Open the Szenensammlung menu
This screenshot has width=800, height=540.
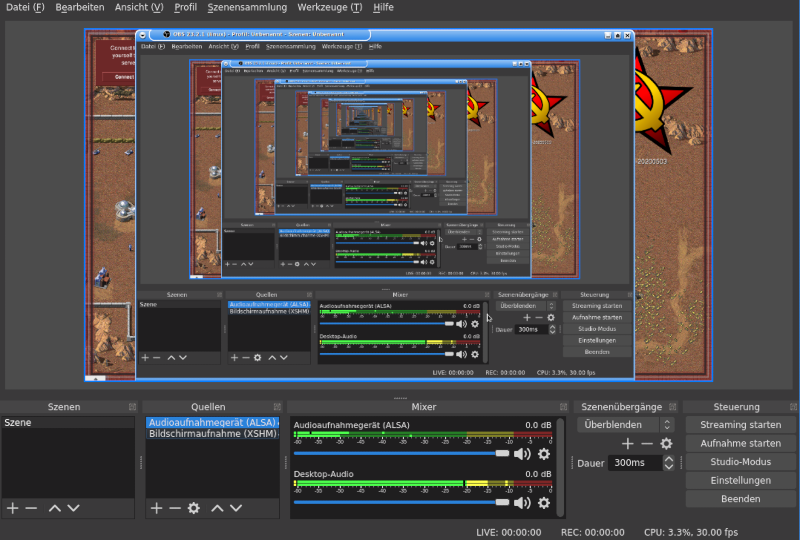[247, 7]
